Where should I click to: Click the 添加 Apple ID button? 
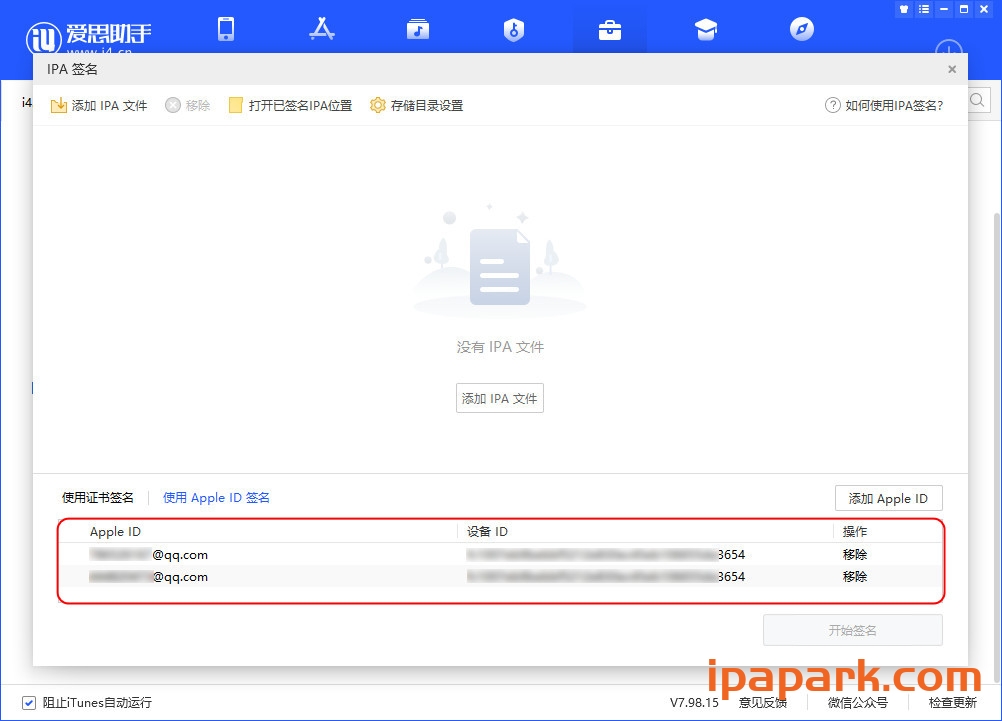coord(888,498)
